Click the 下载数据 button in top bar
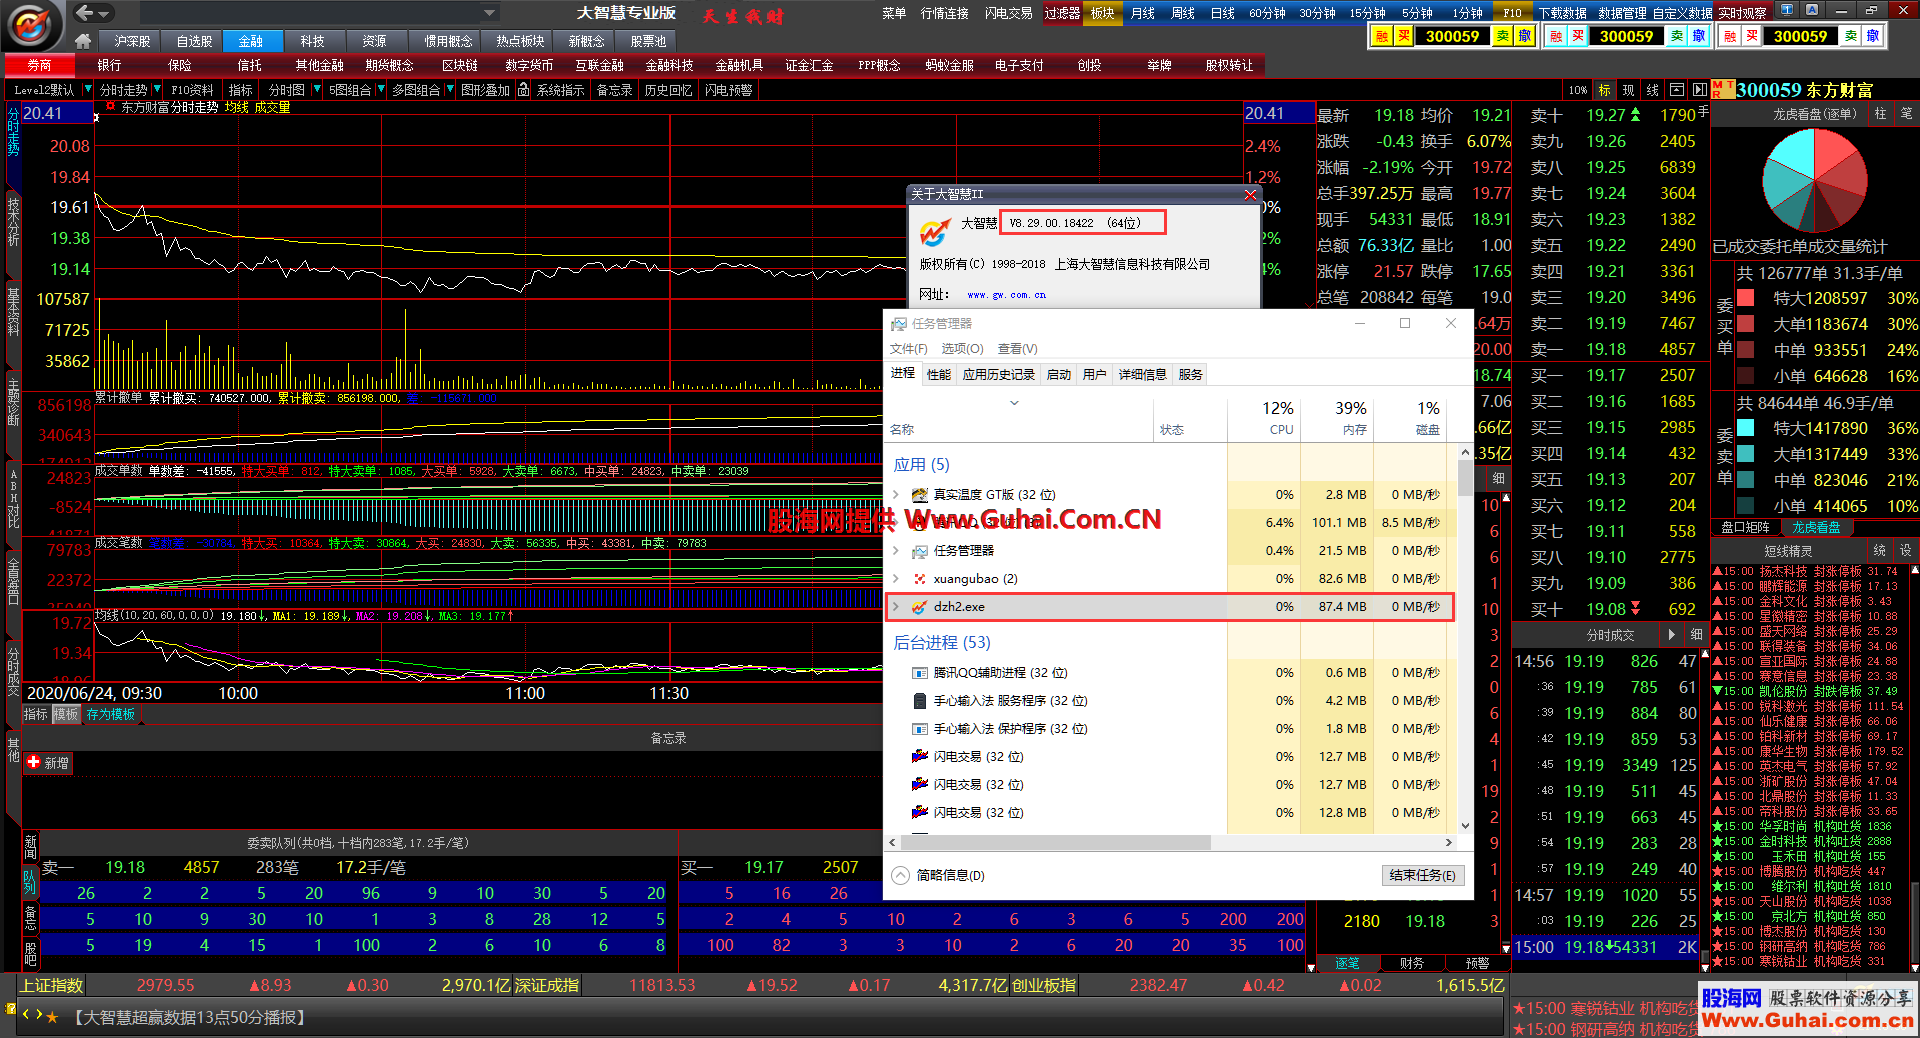 click(x=1563, y=13)
